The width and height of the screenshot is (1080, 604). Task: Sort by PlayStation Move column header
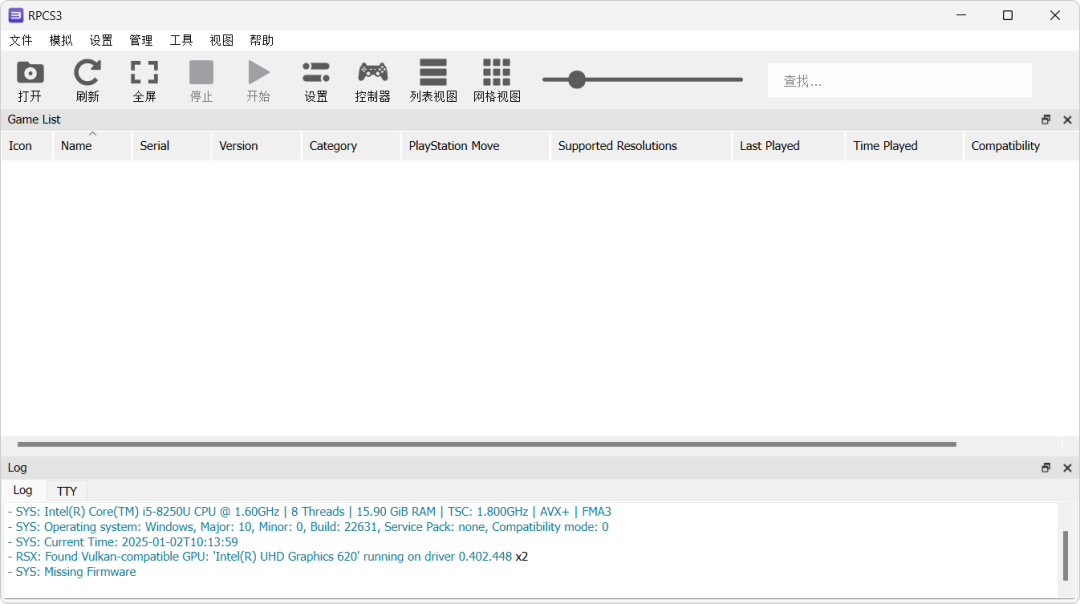(x=476, y=146)
